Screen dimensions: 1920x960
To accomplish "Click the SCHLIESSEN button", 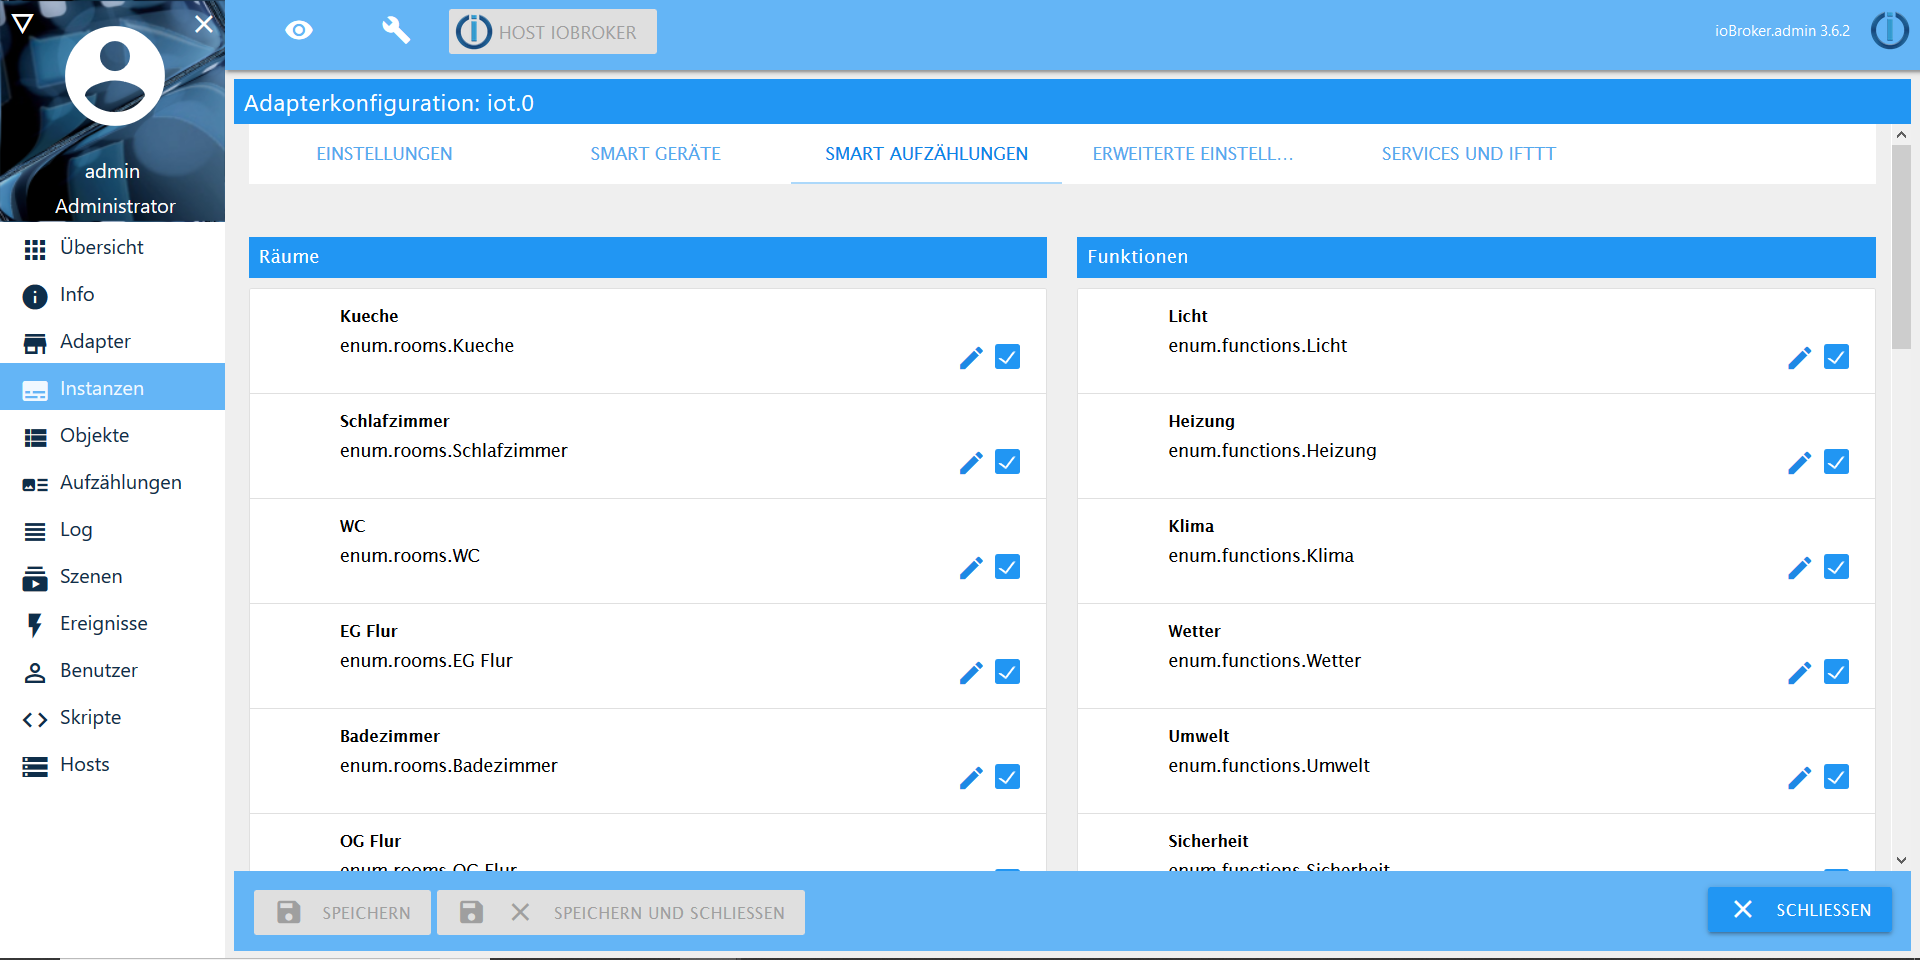I will pos(1800,910).
